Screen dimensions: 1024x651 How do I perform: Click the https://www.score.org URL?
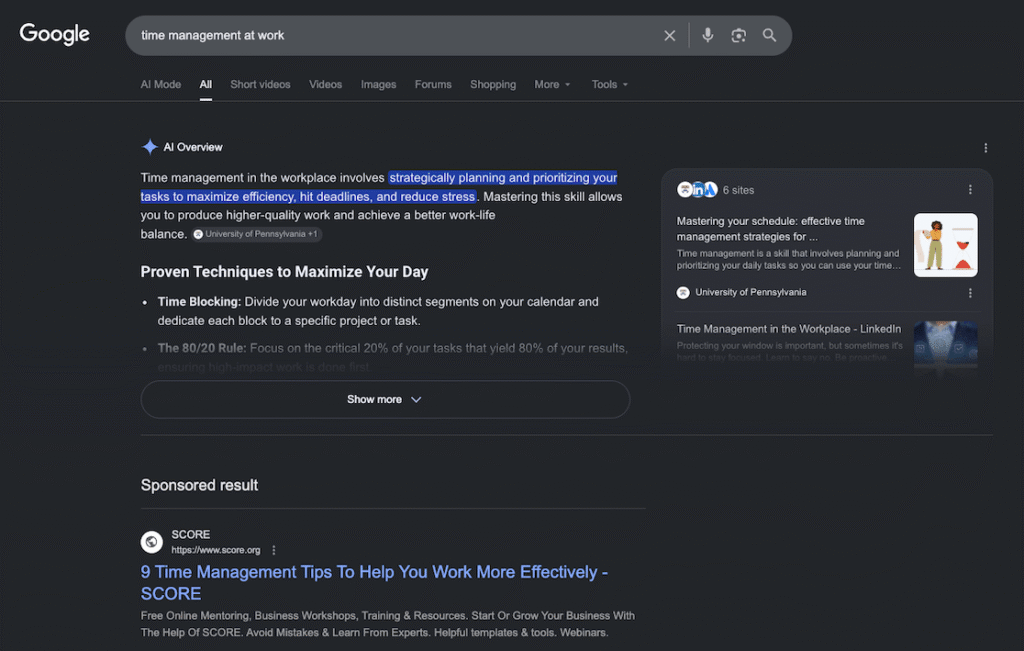click(216, 550)
